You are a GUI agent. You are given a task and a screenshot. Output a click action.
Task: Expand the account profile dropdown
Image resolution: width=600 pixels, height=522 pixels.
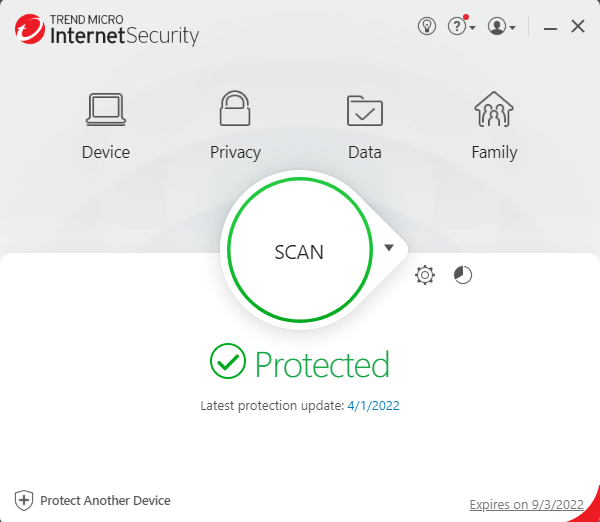tap(500, 27)
